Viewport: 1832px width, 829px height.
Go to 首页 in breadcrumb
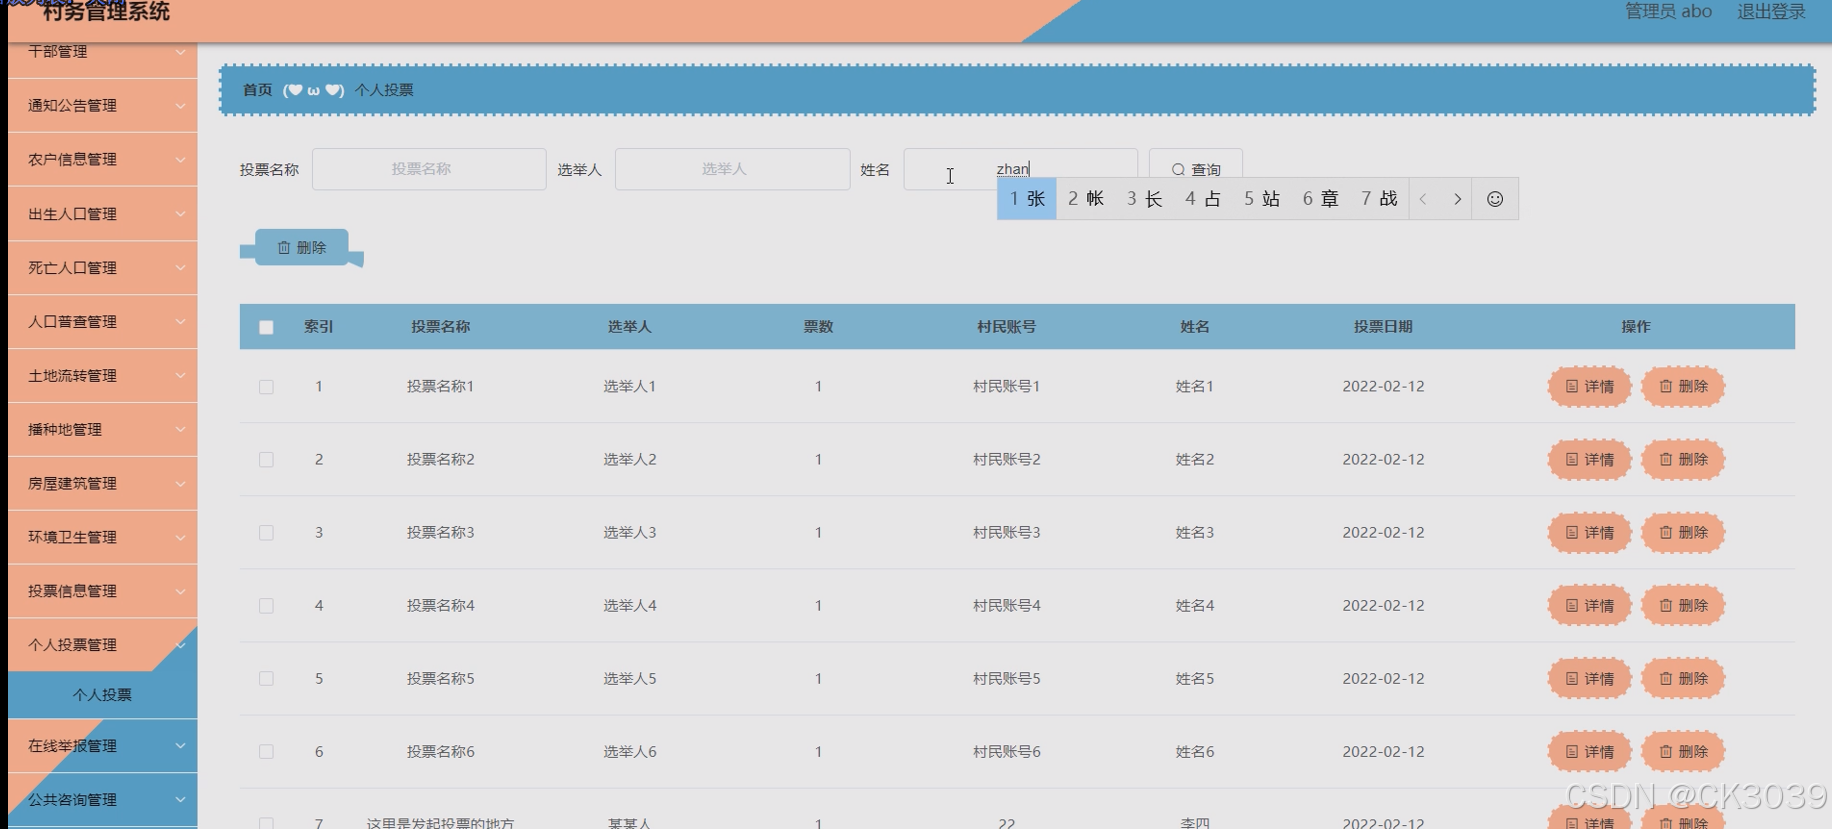(257, 90)
